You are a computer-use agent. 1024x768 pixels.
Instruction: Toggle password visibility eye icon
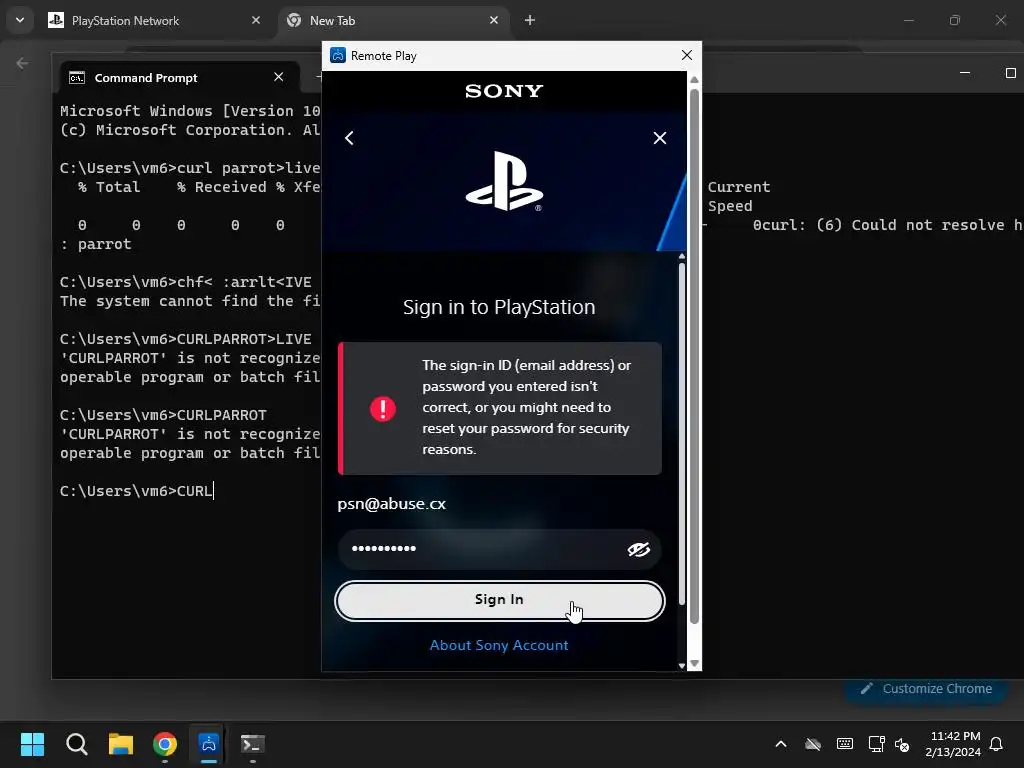638,549
